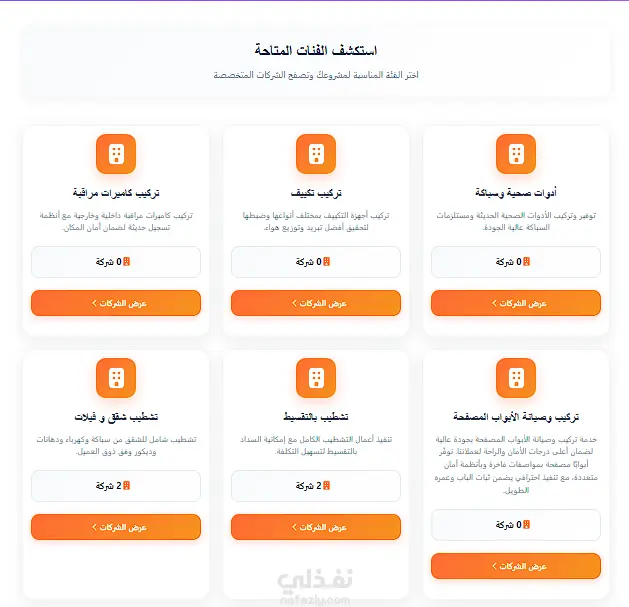
Task: Click the orange icon above تركيب تكييف
Action: tap(316, 154)
